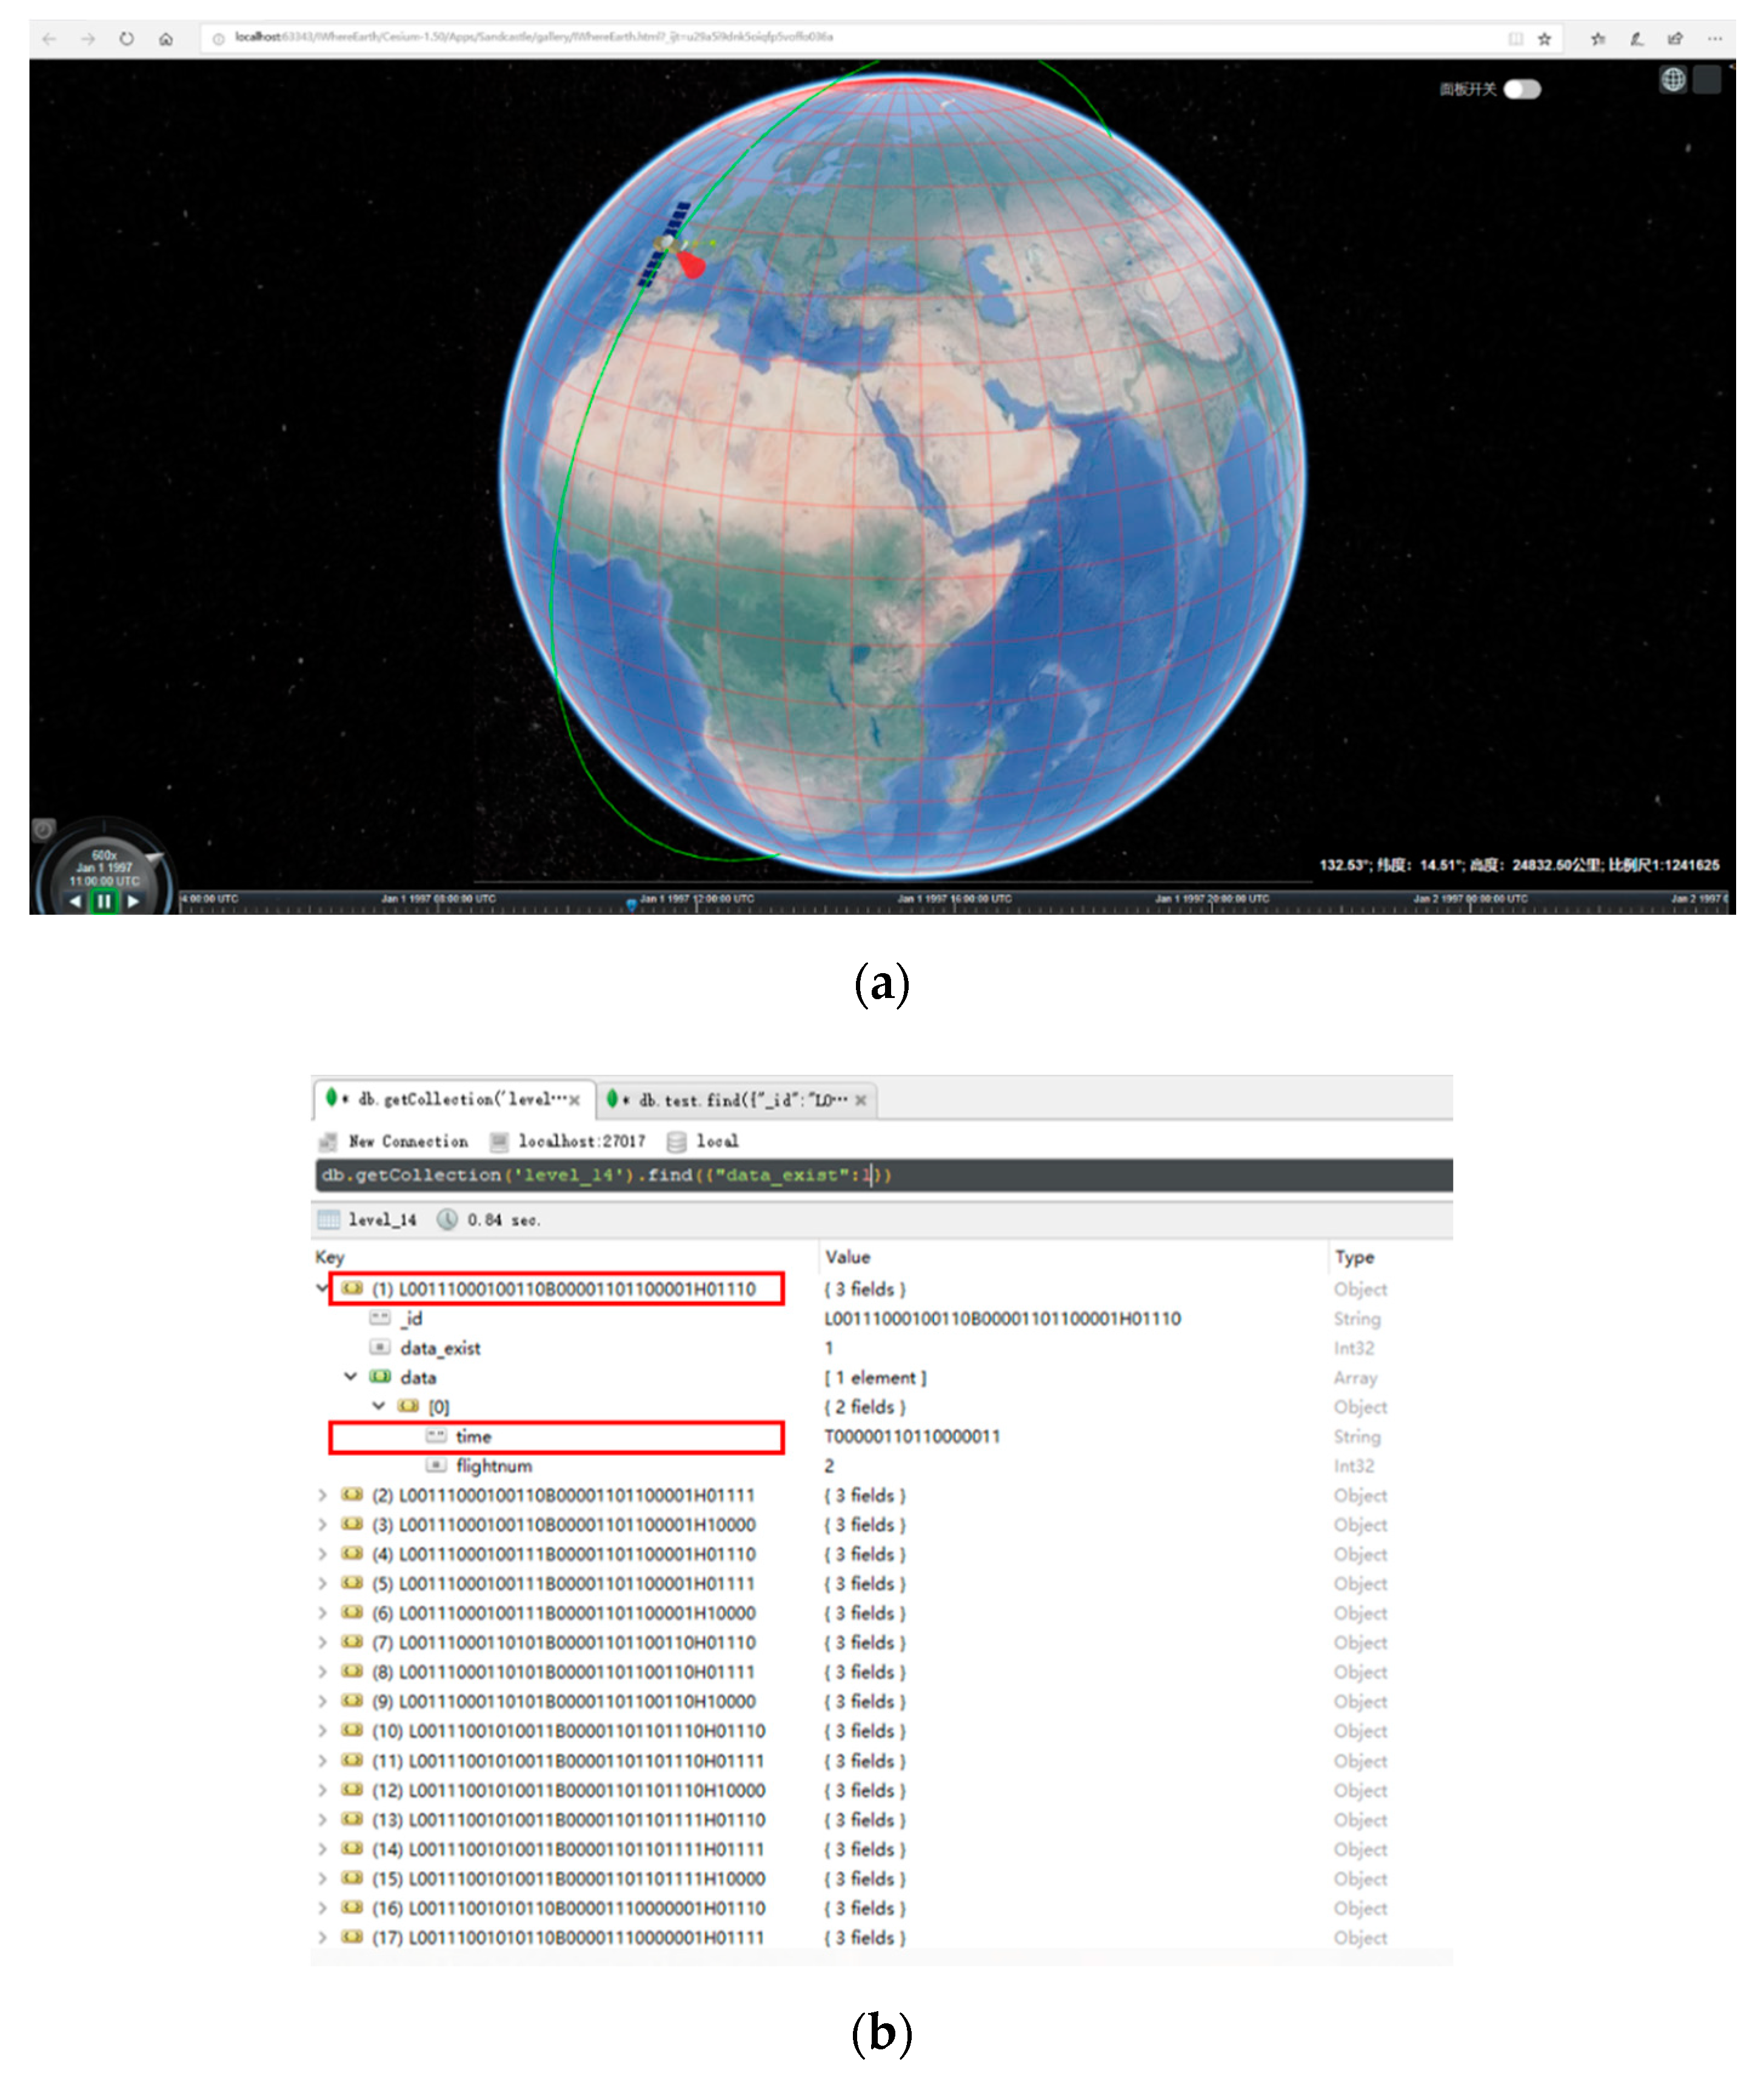Image resolution: width=1764 pixels, height=2073 pixels.
Task: Select the object icon of document (16)
Action: coord(352,1907)
